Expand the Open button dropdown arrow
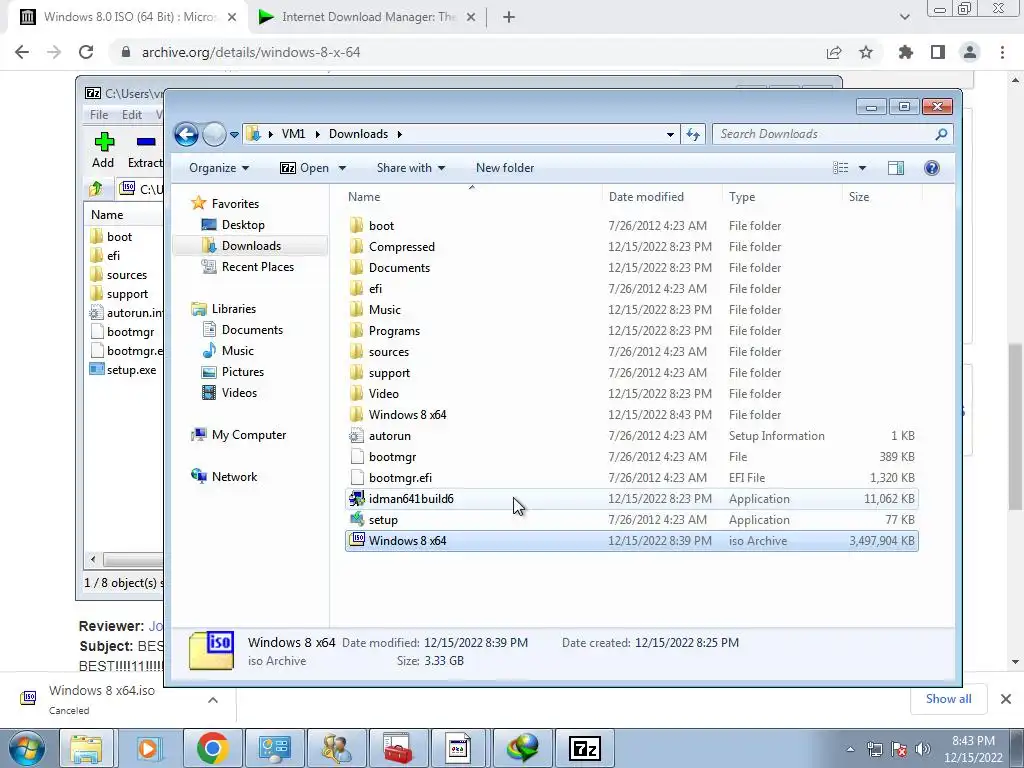The width and height of the screenshot is (1024, 768). 342,168
